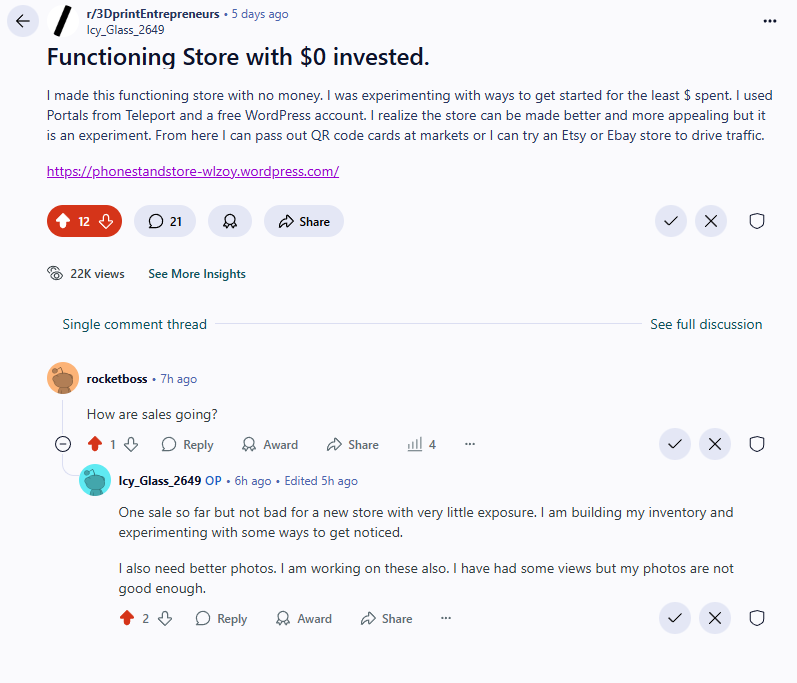797x683 pixels.
Task: Click See full discussion
Action: click(706, 324)
